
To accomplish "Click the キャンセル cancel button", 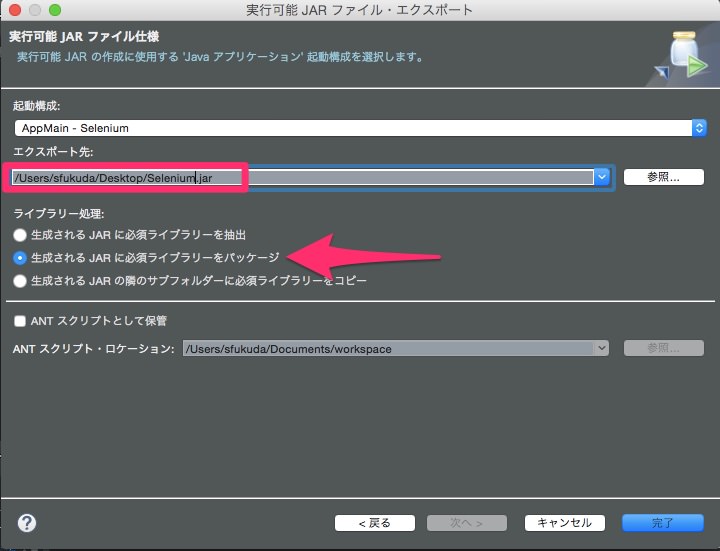I will (x=565, y=523).
